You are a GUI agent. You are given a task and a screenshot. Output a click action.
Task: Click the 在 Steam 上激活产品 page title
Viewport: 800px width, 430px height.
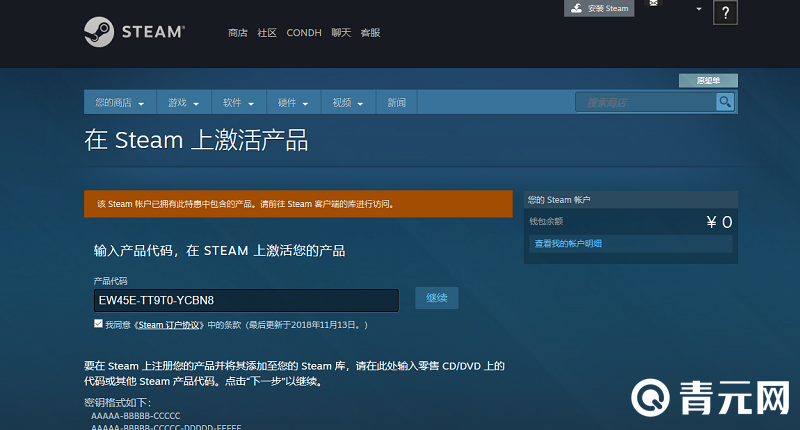tap(196, 140)
